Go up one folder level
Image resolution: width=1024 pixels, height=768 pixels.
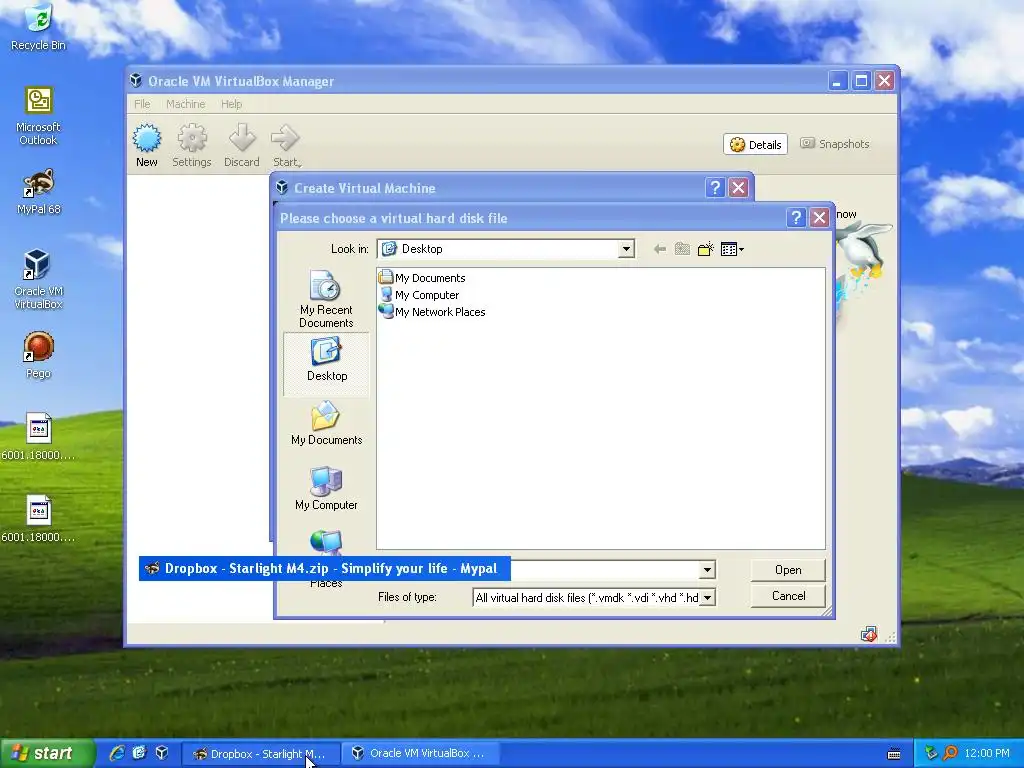click(x=682, y=249)
